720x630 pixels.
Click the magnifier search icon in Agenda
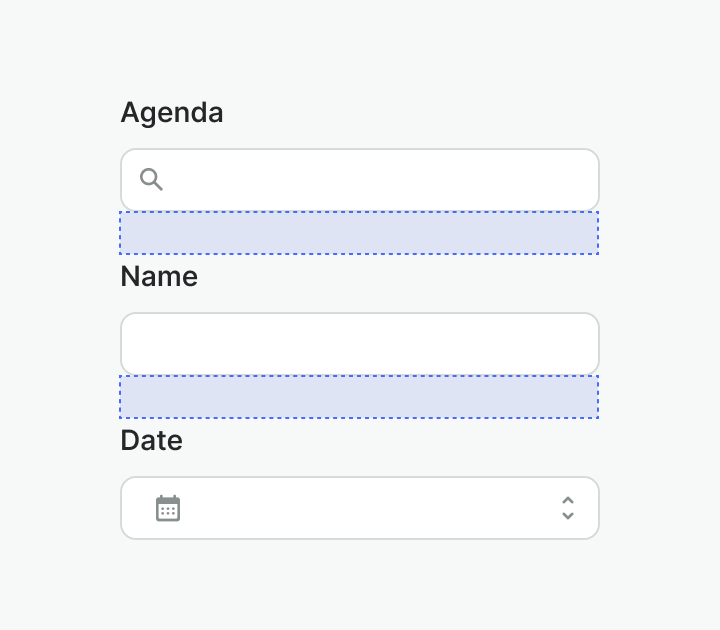coord(151,180)
